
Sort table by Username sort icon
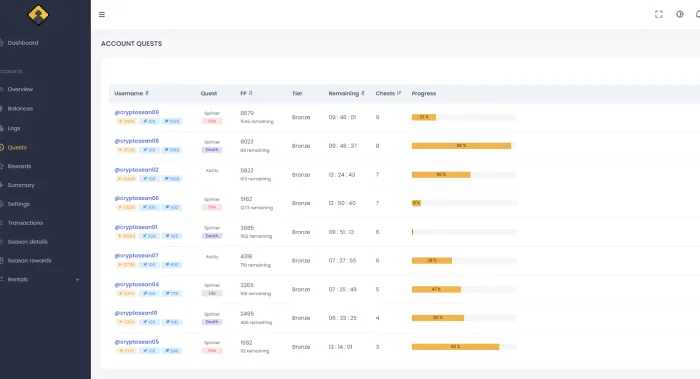[x=147, y=93]
